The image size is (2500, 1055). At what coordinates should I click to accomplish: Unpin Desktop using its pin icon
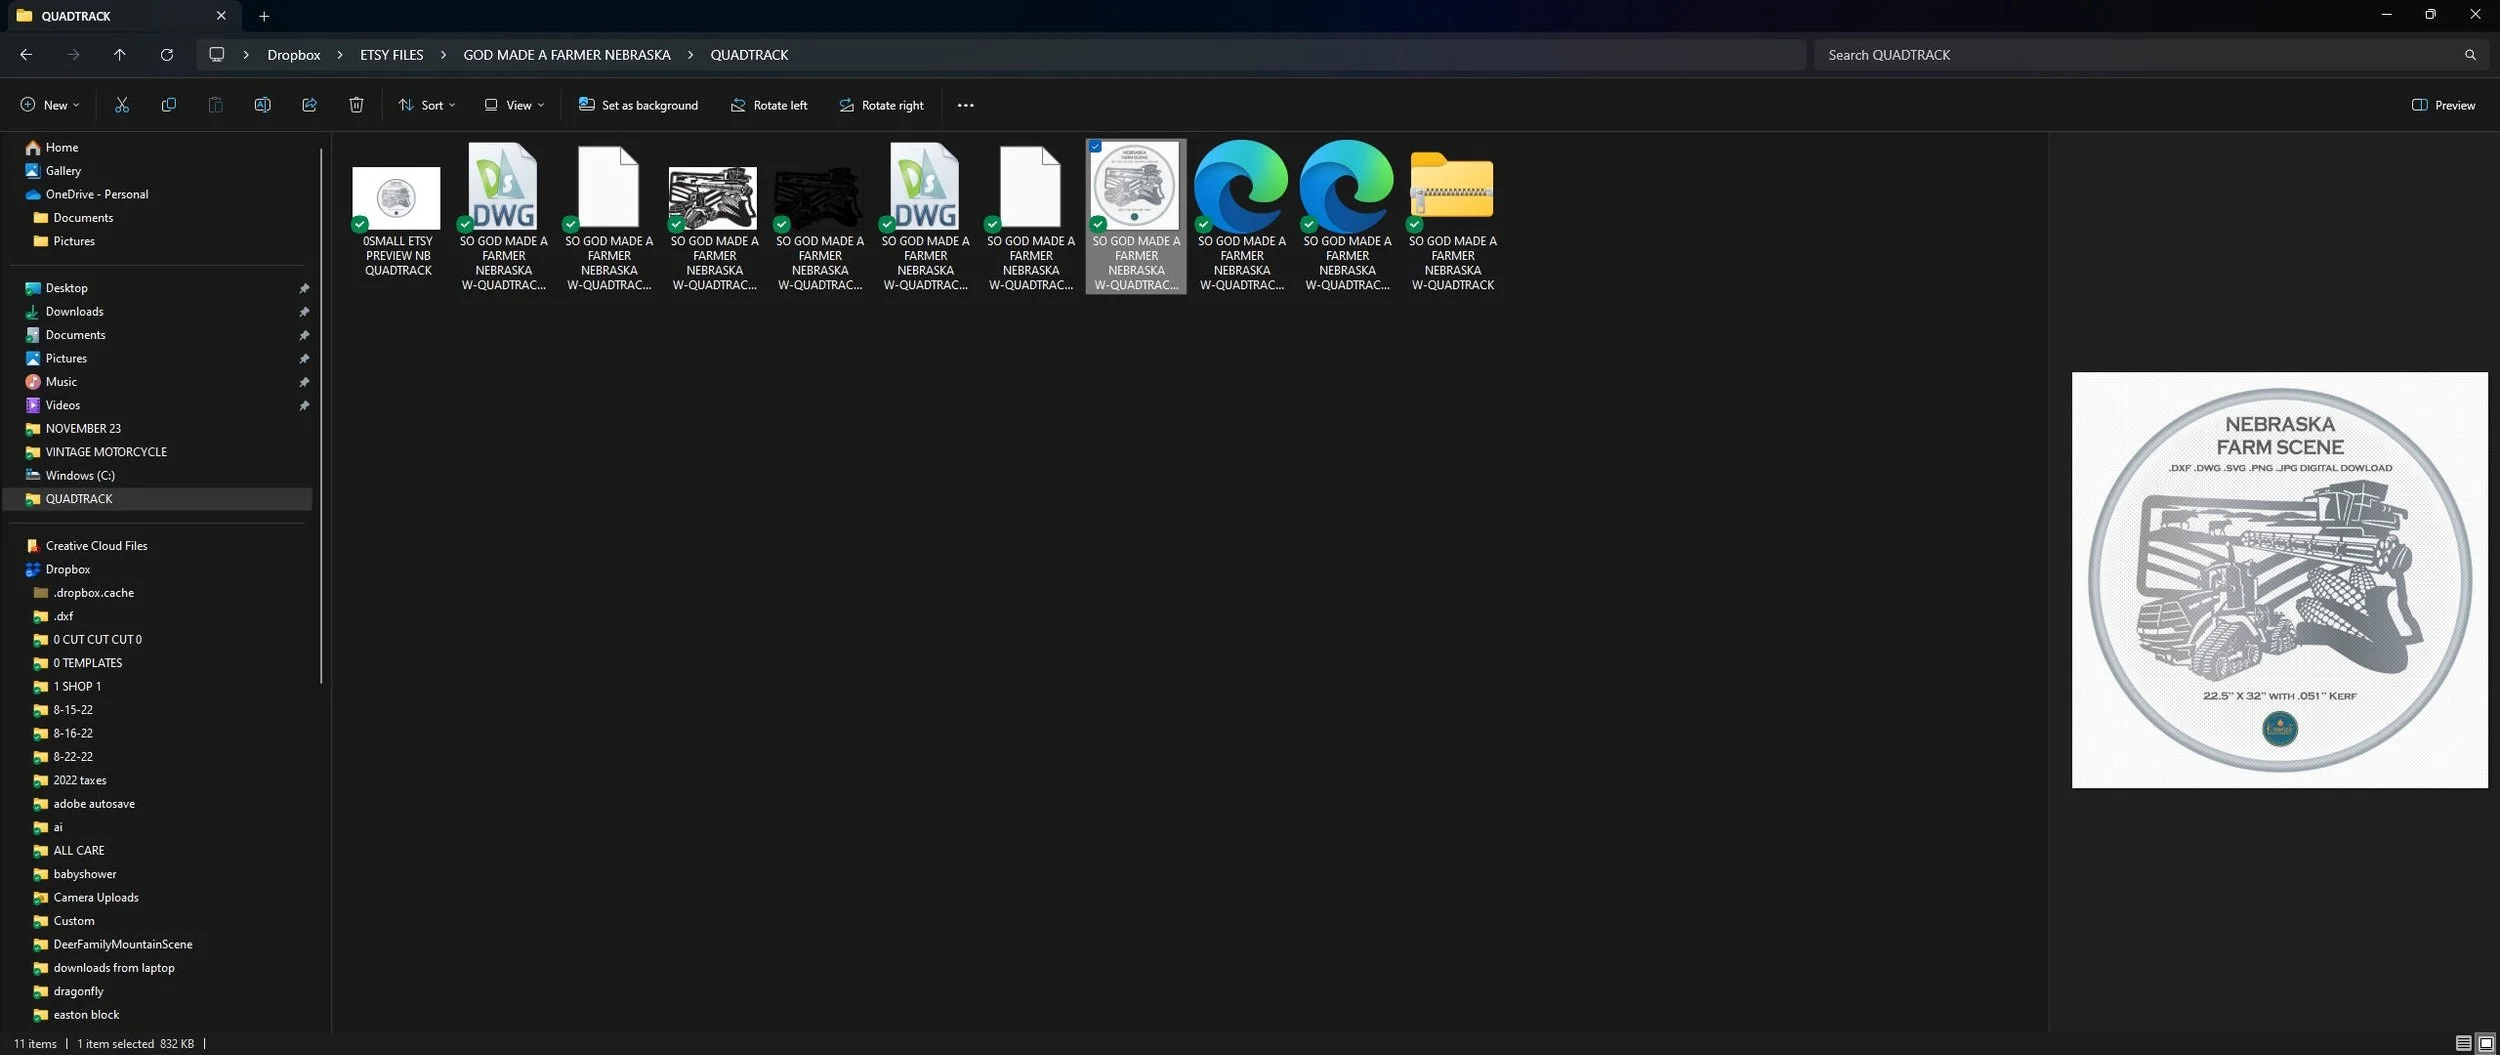coord(304,288)
